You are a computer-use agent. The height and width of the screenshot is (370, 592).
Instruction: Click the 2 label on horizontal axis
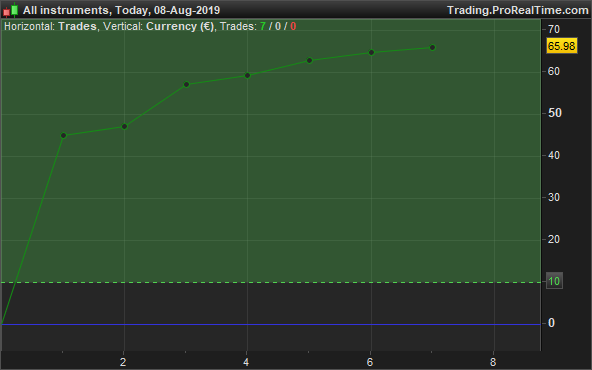point(123,362)
